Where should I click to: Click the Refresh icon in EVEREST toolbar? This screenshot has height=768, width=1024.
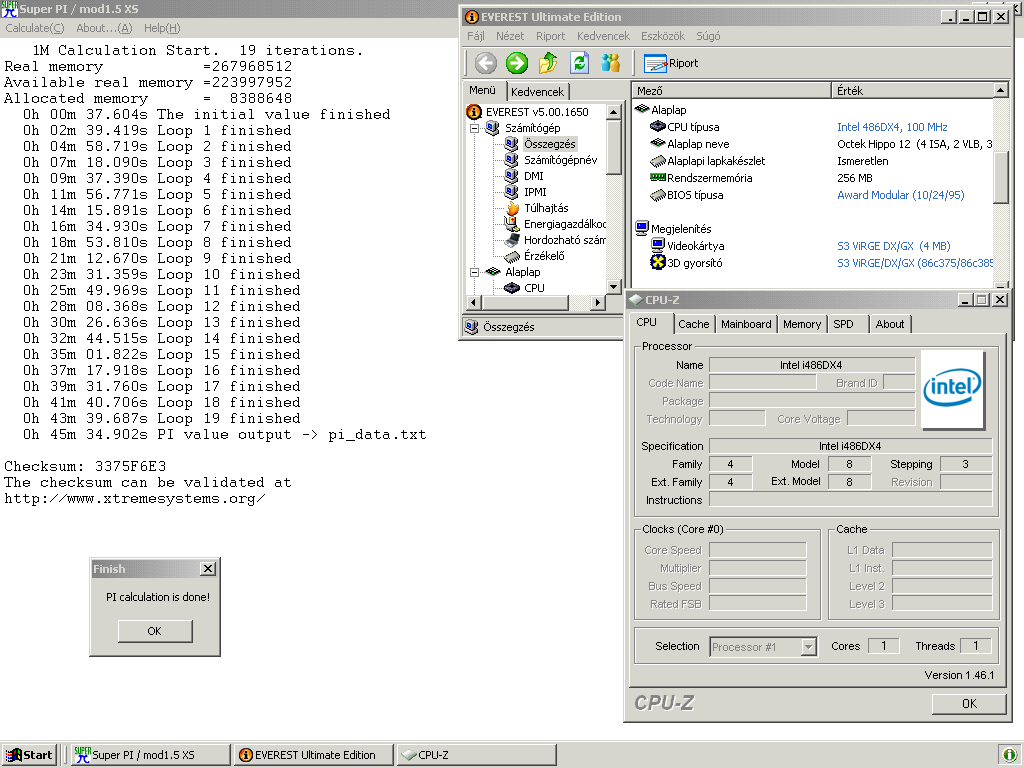pos(579,63)
